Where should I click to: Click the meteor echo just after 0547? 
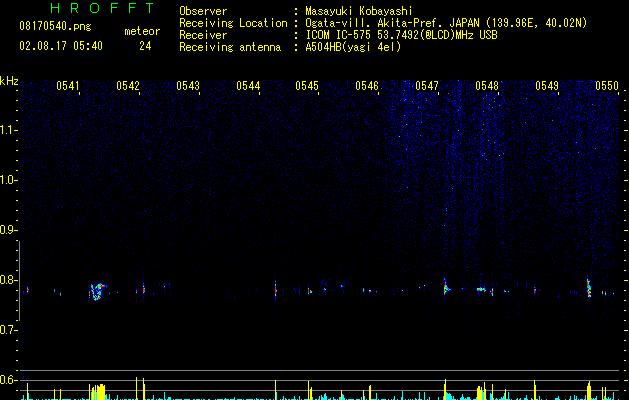(x=446, y=286)
